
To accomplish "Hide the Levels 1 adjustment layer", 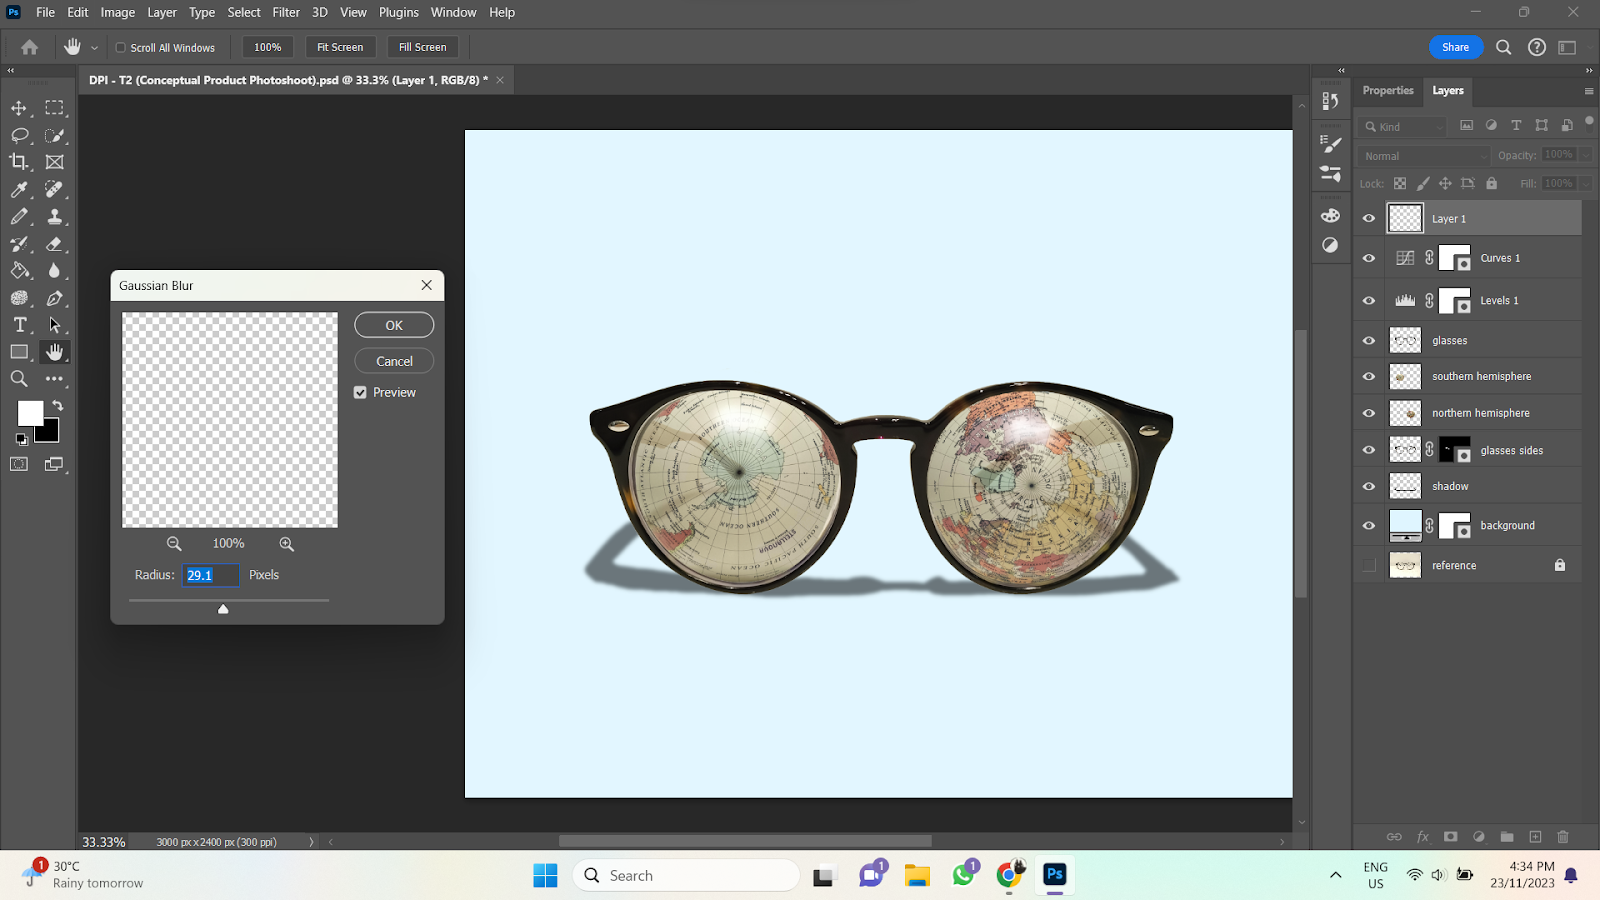I will (1369, 300).
